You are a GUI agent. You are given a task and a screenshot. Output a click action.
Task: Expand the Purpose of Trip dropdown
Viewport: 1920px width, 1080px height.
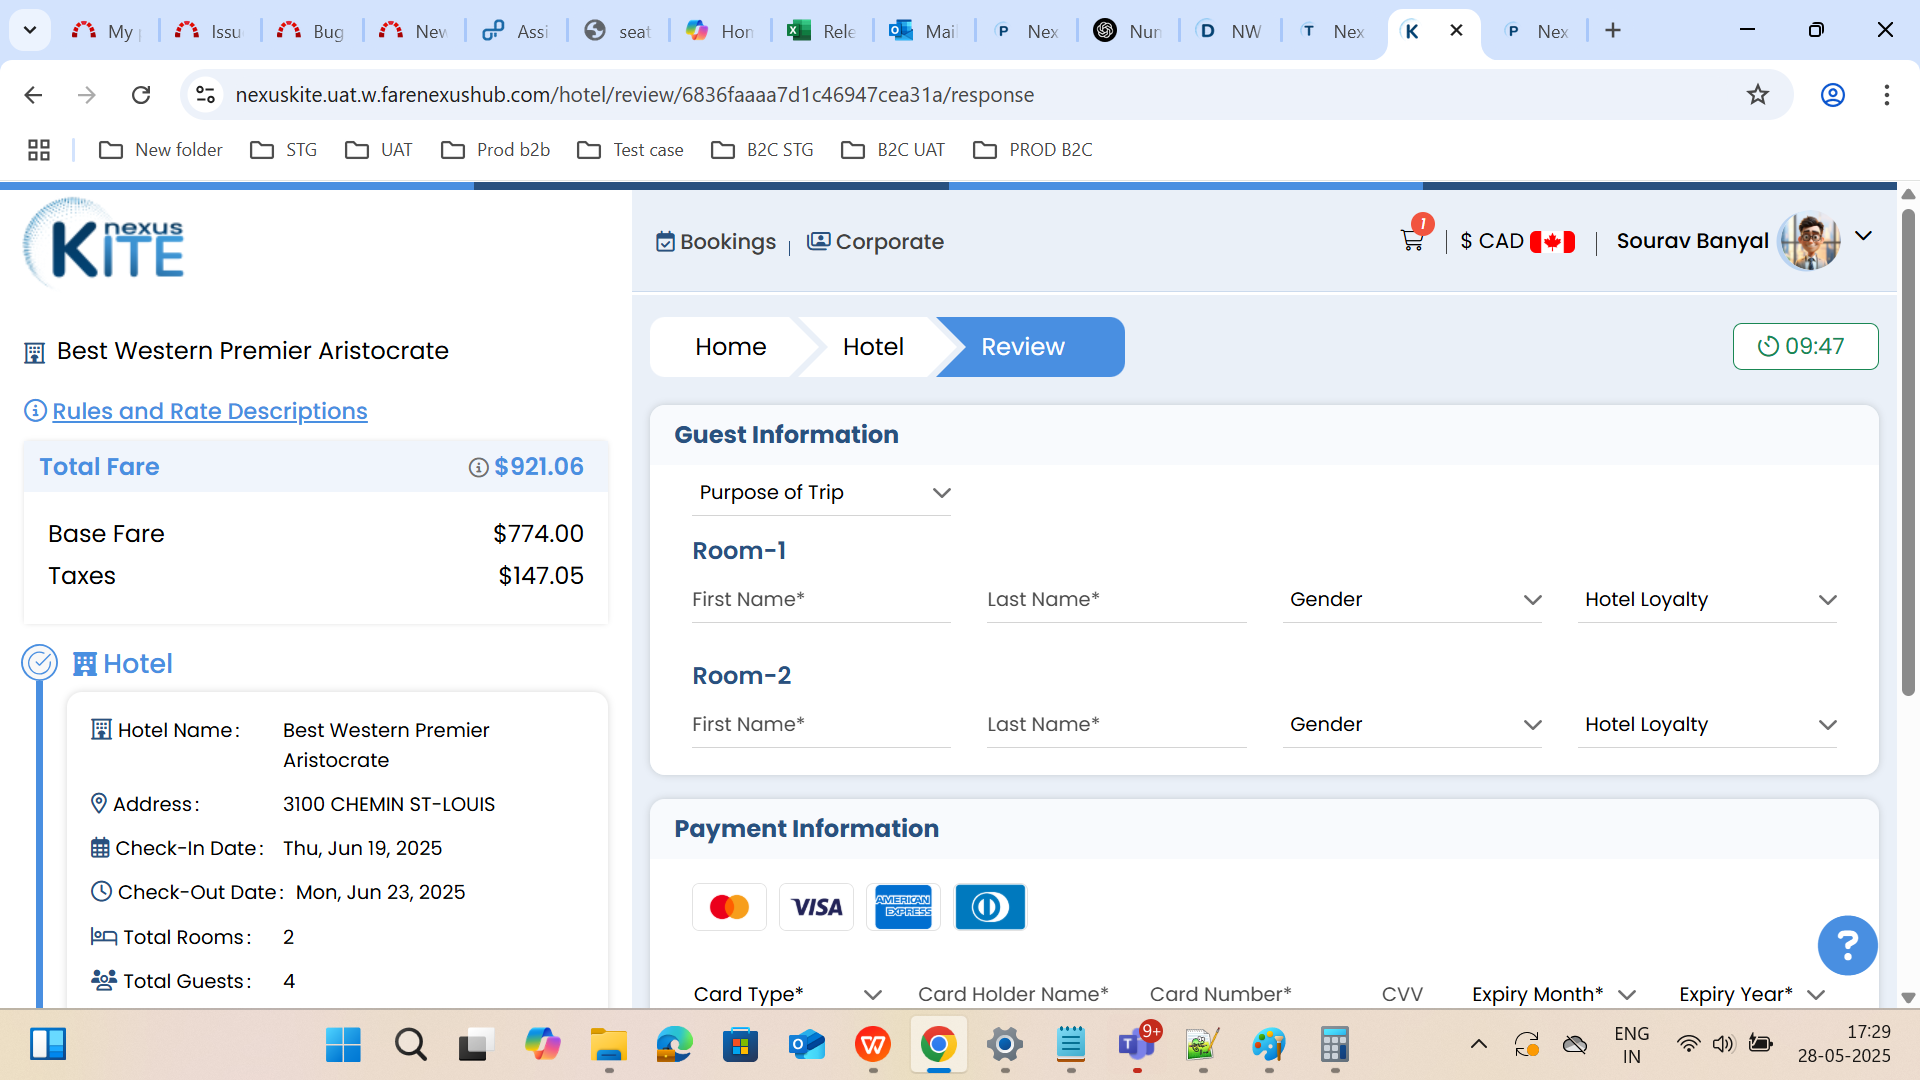click(821, 493)
